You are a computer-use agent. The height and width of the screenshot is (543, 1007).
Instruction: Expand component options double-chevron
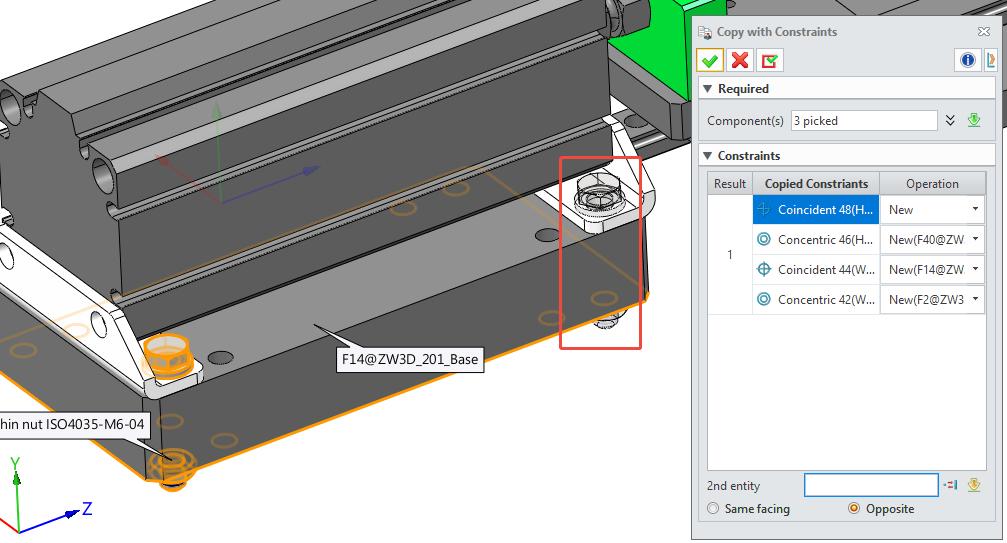[x=950, y=121]
